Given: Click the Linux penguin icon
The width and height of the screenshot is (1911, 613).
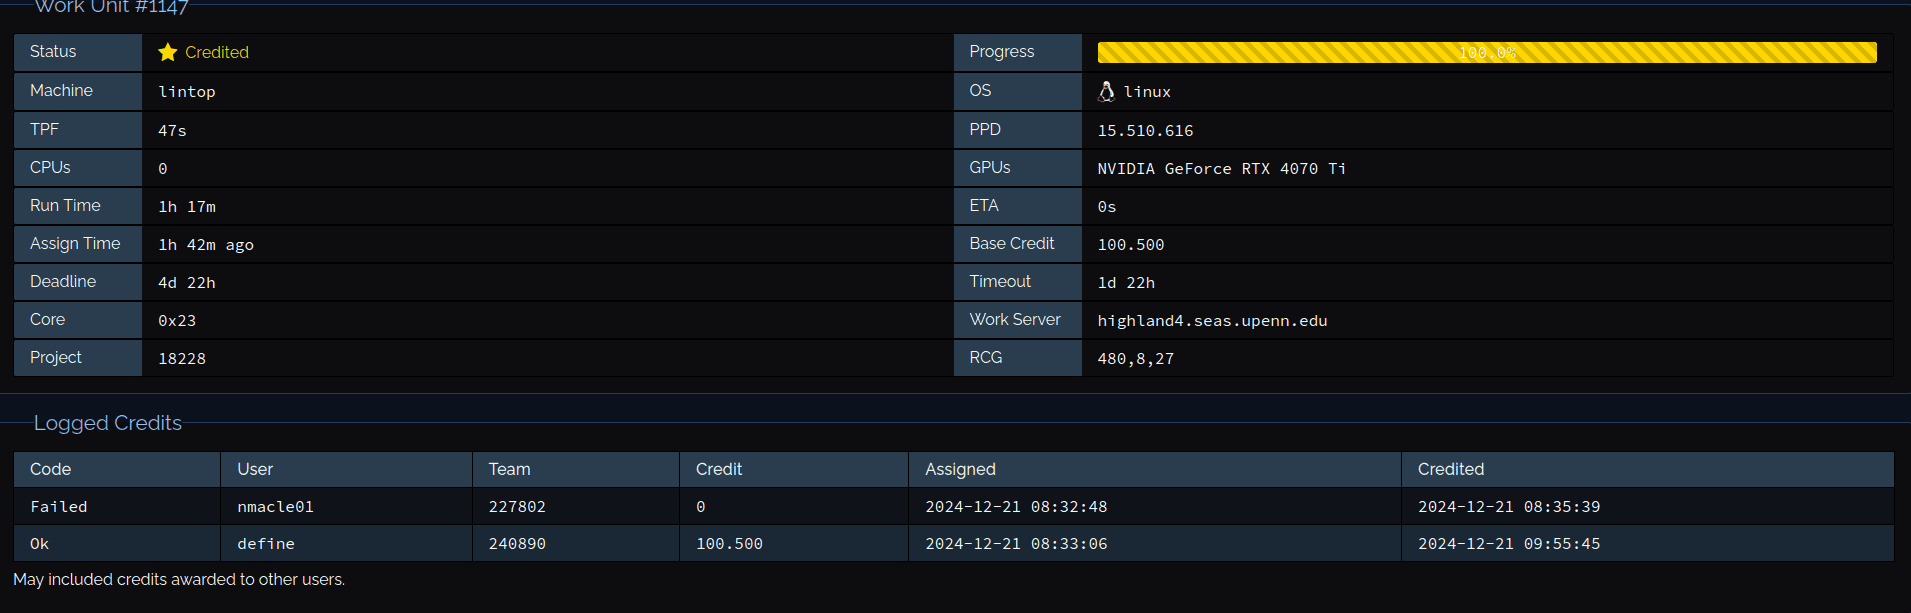Looking at the screenshot, I should tap(1106, 91).
